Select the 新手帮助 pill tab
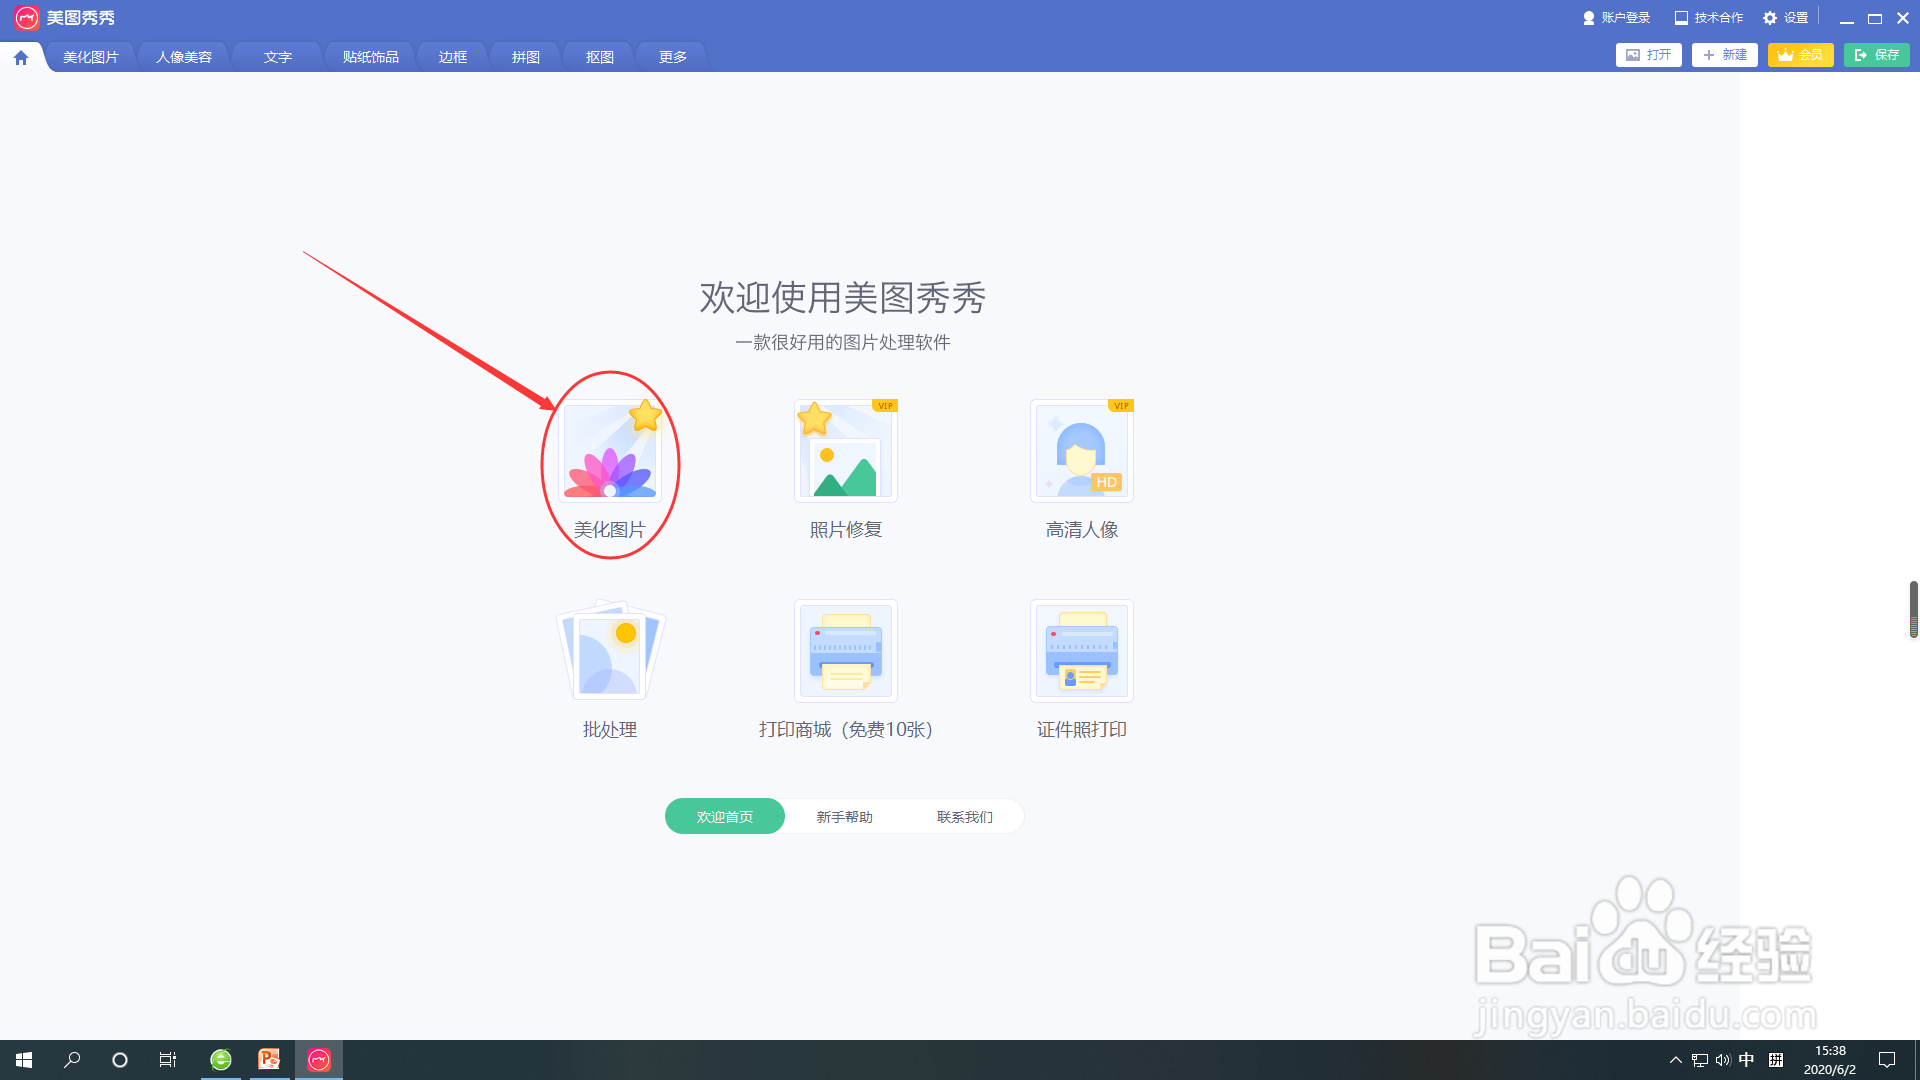Screen dimensions: 1920x1080 click(x=845, y=817)
